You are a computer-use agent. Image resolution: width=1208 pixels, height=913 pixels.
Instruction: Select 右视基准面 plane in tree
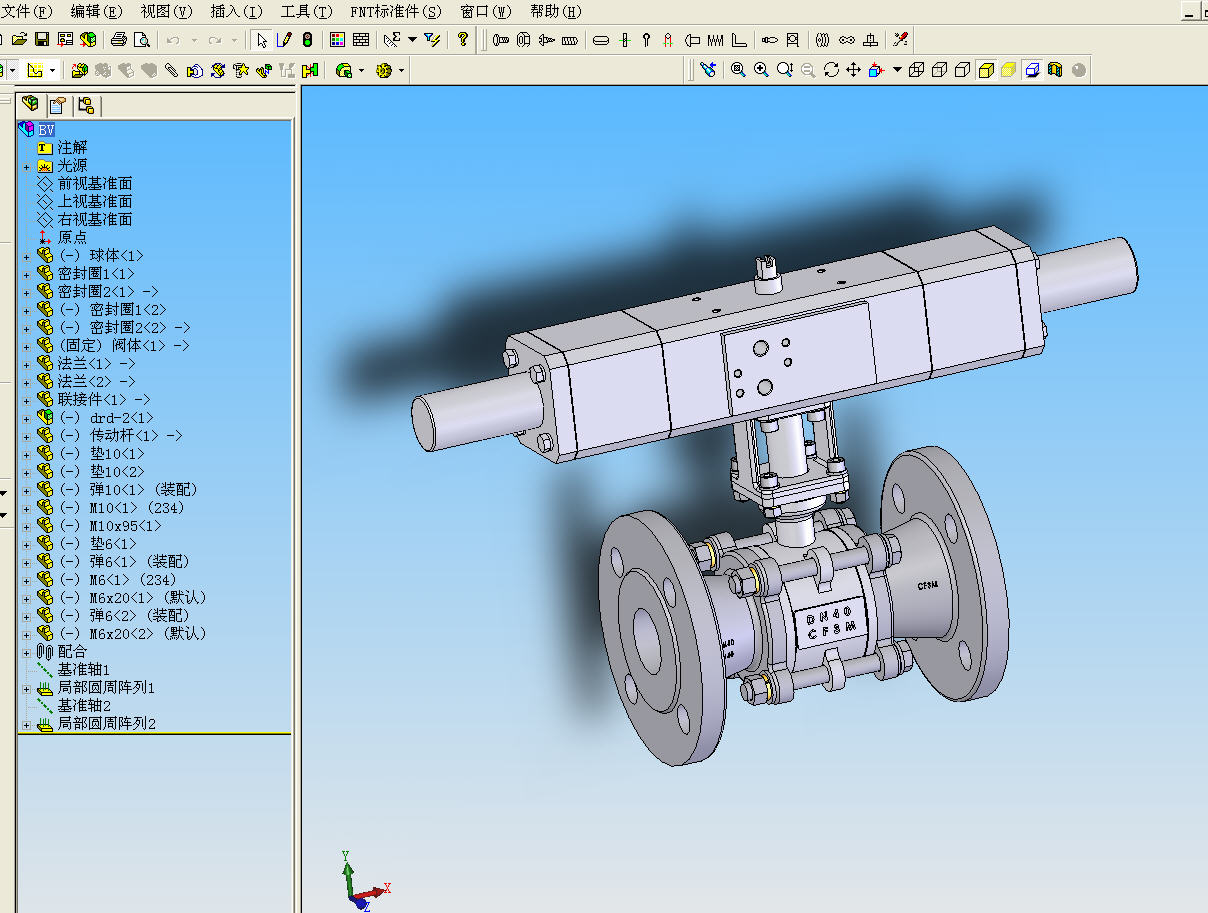[x=94, y=220]
